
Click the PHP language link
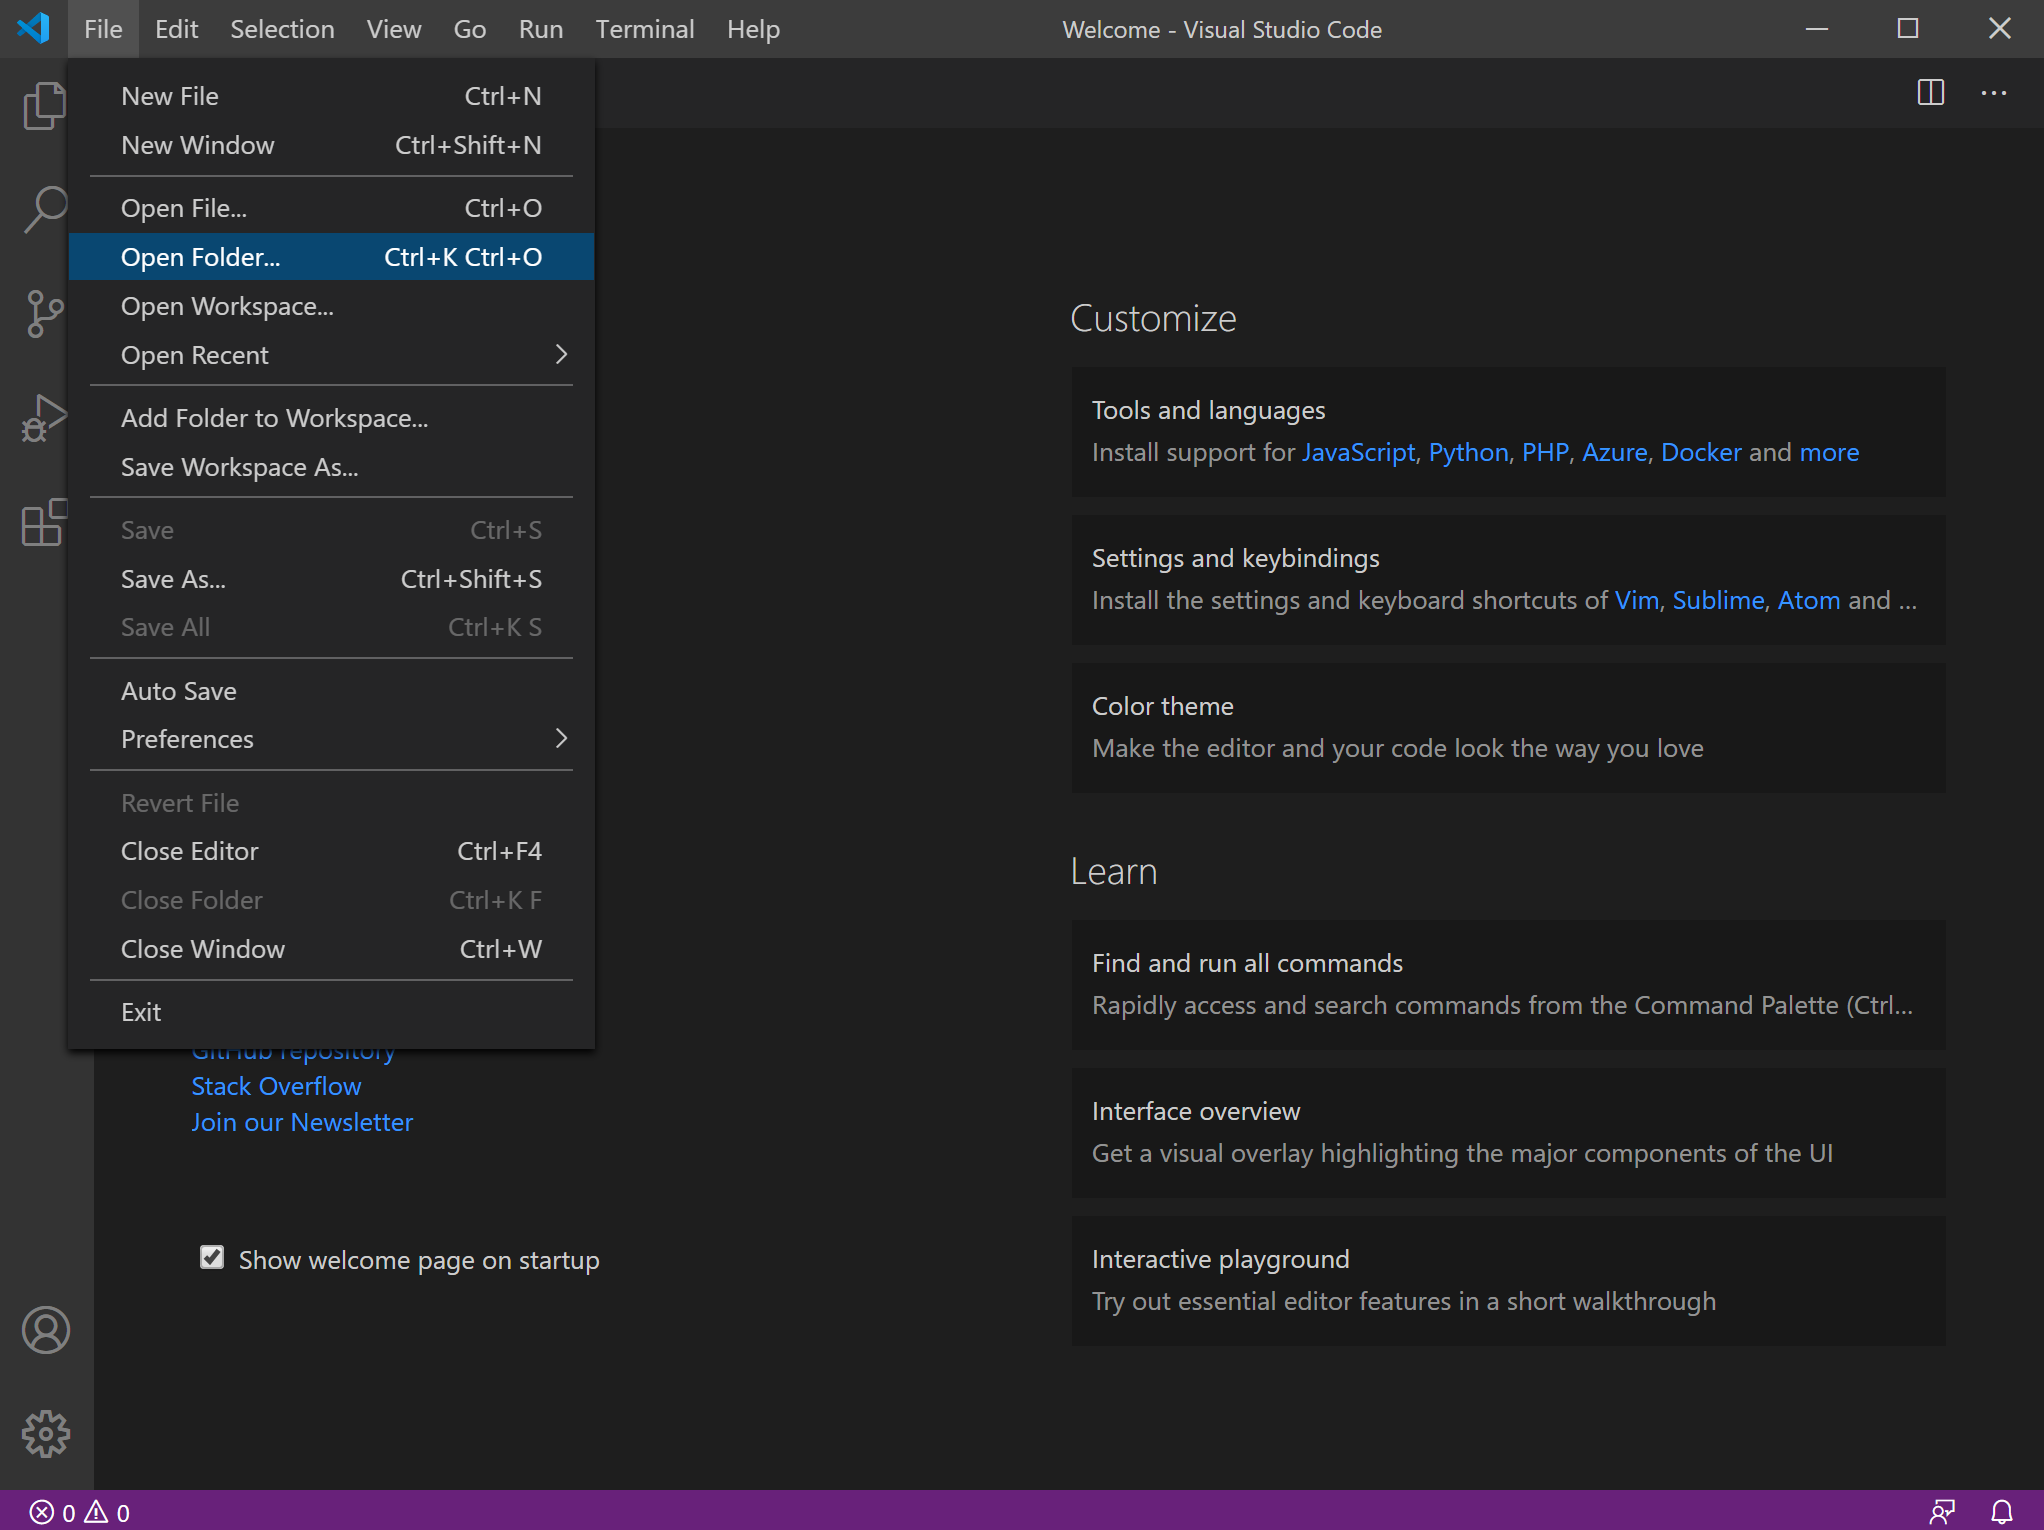coord(1545,452)
